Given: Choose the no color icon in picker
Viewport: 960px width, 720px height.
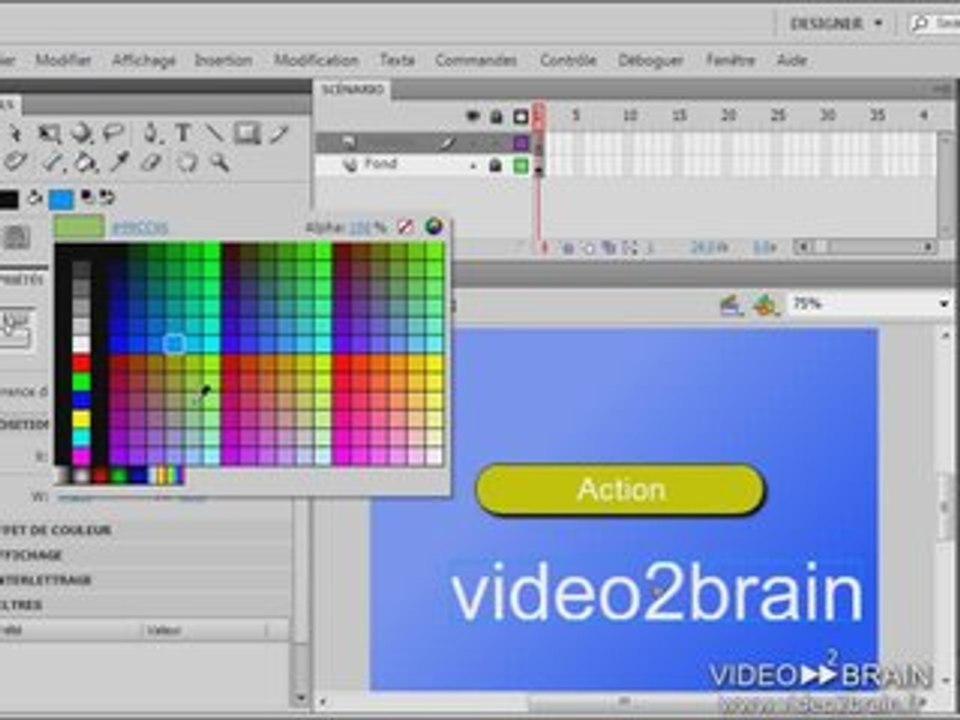Looking at the screenshot, I should (405, 227).
